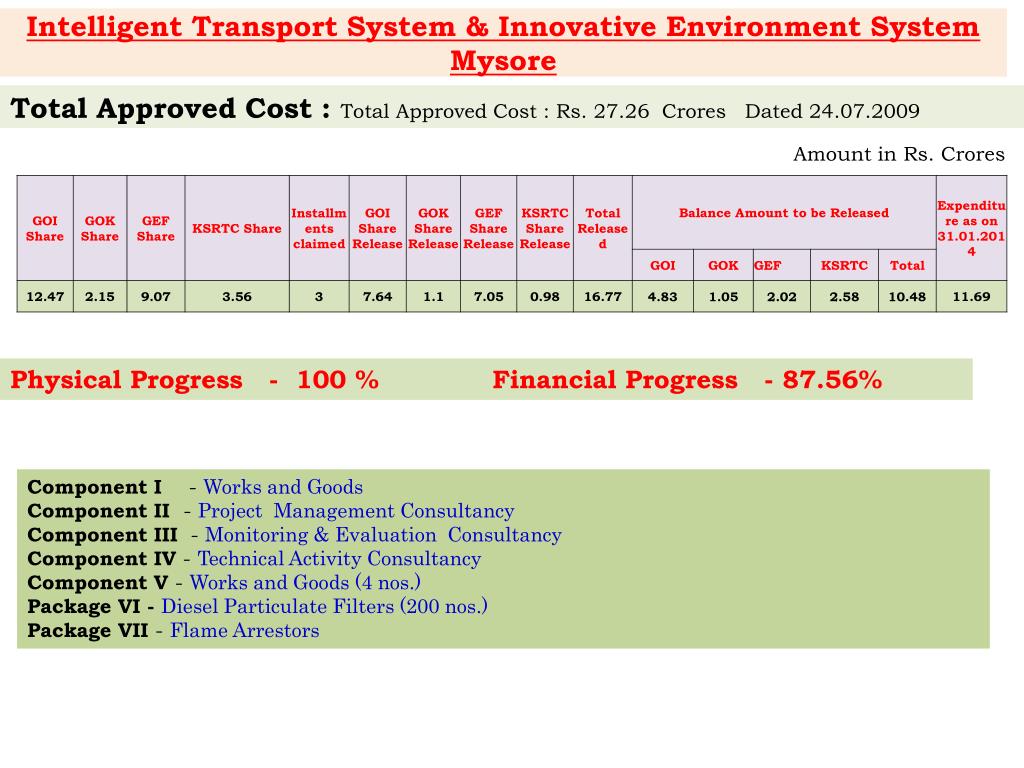Select the 'GOI Share' column header

[x=45, y=229]
